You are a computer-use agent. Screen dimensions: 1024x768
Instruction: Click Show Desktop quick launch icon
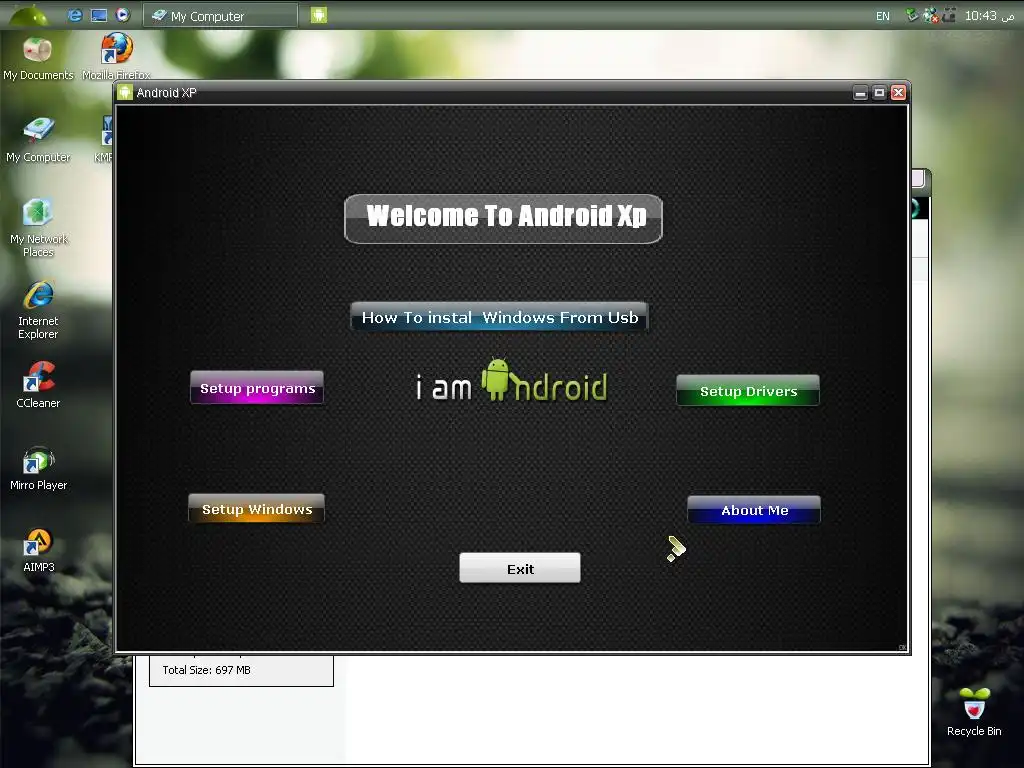[99, 15]
